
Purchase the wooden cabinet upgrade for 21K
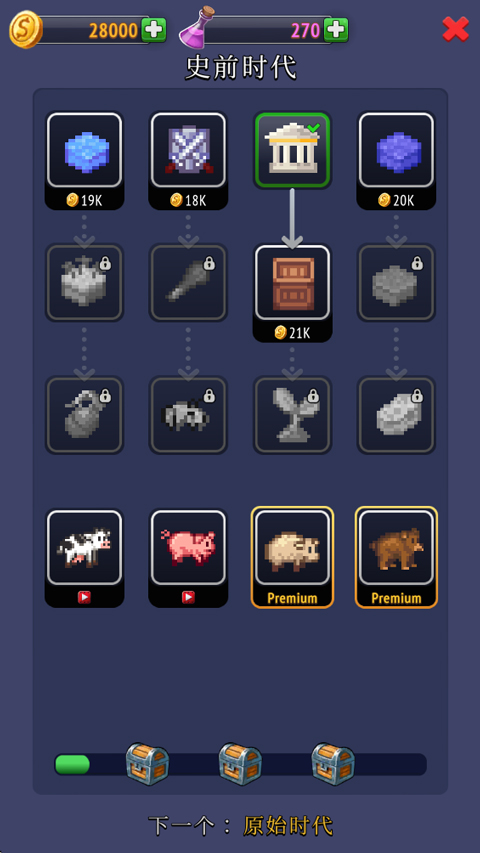tap(292, 293)
